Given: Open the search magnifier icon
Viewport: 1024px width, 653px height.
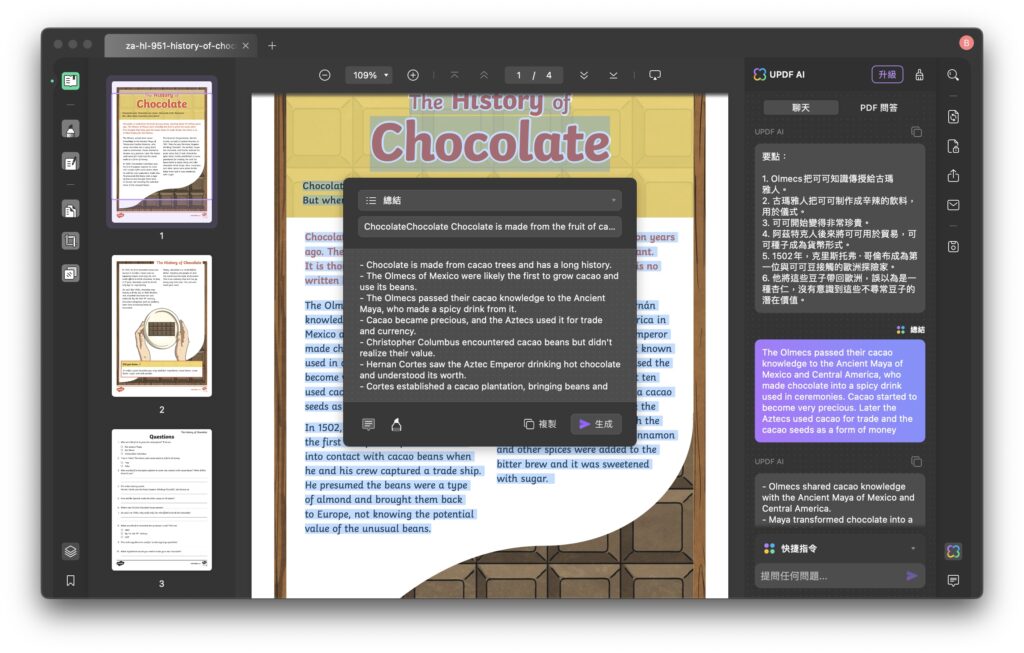Looking at the screenshot, I should coord(953,75).
